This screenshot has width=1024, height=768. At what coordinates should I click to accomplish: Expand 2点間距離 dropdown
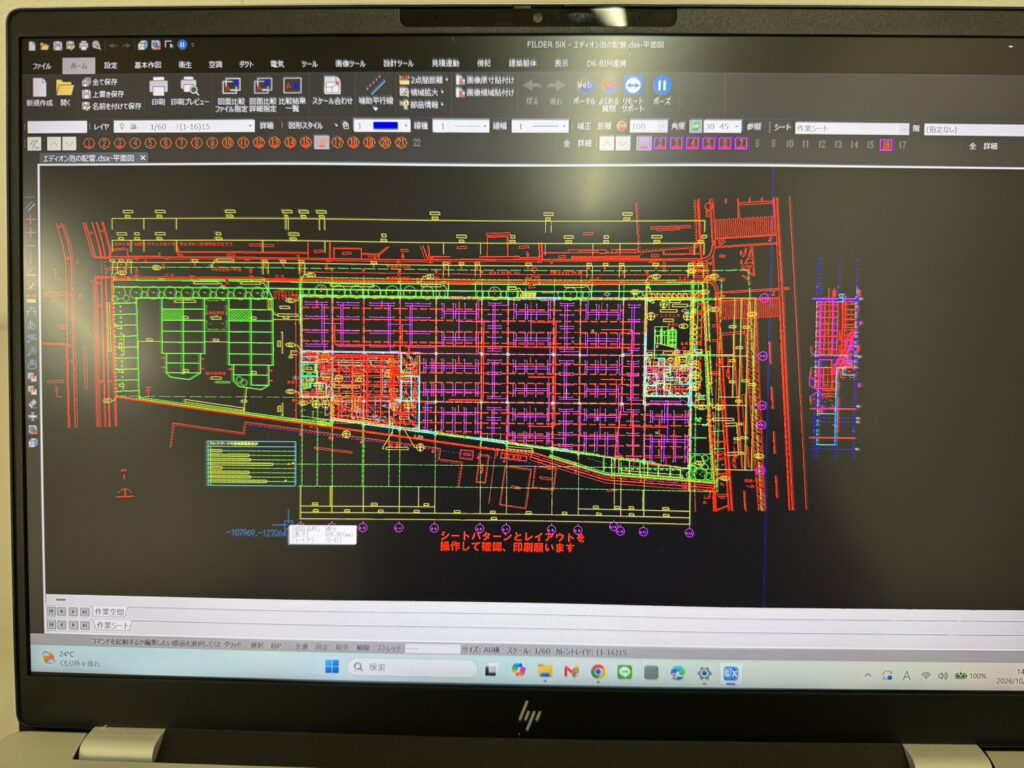click(447, 80)
